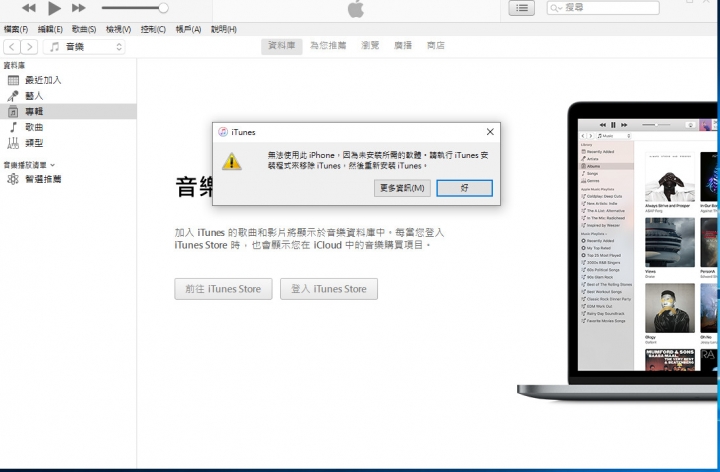Viewport: 720px width, 472px height.
Task: Select 類型 in the sidebar
Action: [68, 143]
